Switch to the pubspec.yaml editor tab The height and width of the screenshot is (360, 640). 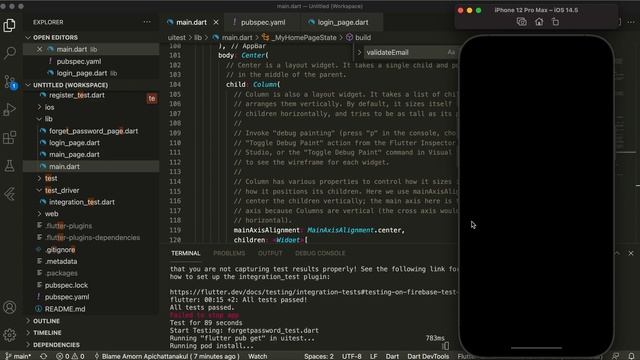263,22
